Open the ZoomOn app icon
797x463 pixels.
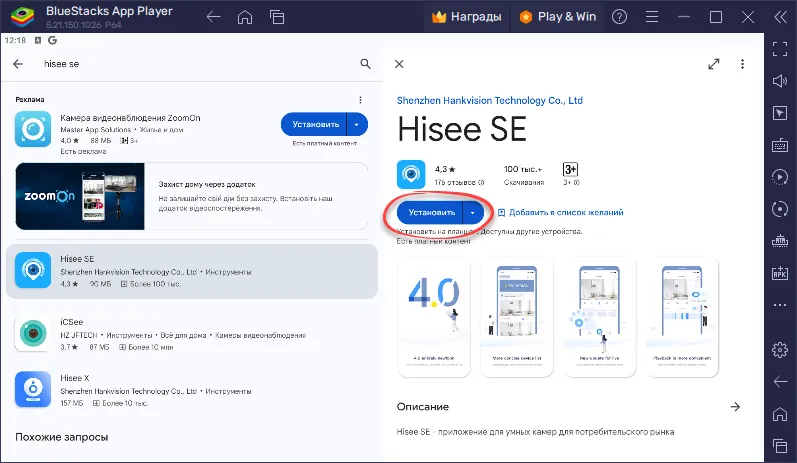coord(33,130)
